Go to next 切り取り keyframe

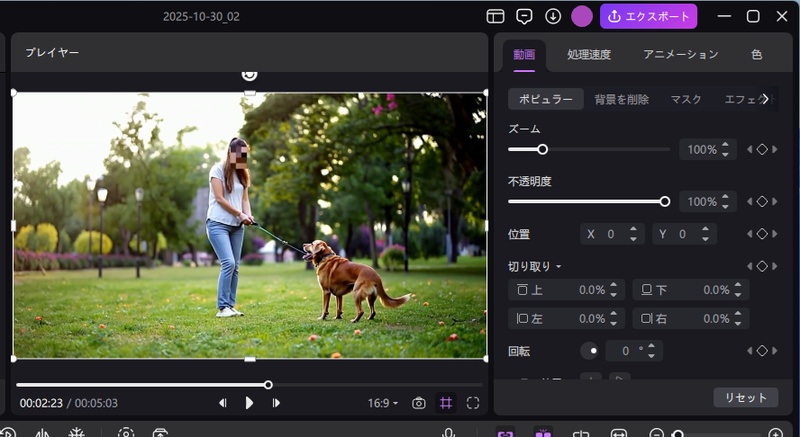pyautogui.click(x=774, y=266)
